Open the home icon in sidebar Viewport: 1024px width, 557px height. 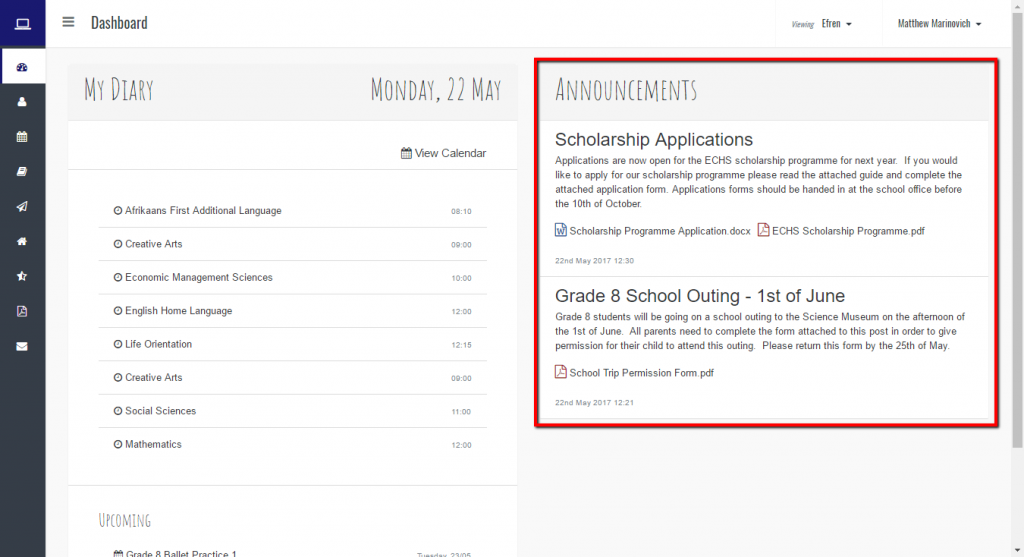point(22,242)
